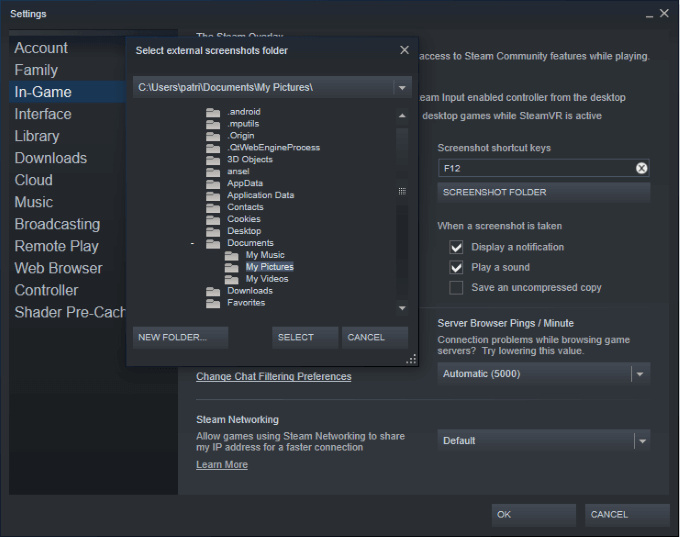Enable Save an uncompressed copy
The image size is (680, 537).
[456, 288]
